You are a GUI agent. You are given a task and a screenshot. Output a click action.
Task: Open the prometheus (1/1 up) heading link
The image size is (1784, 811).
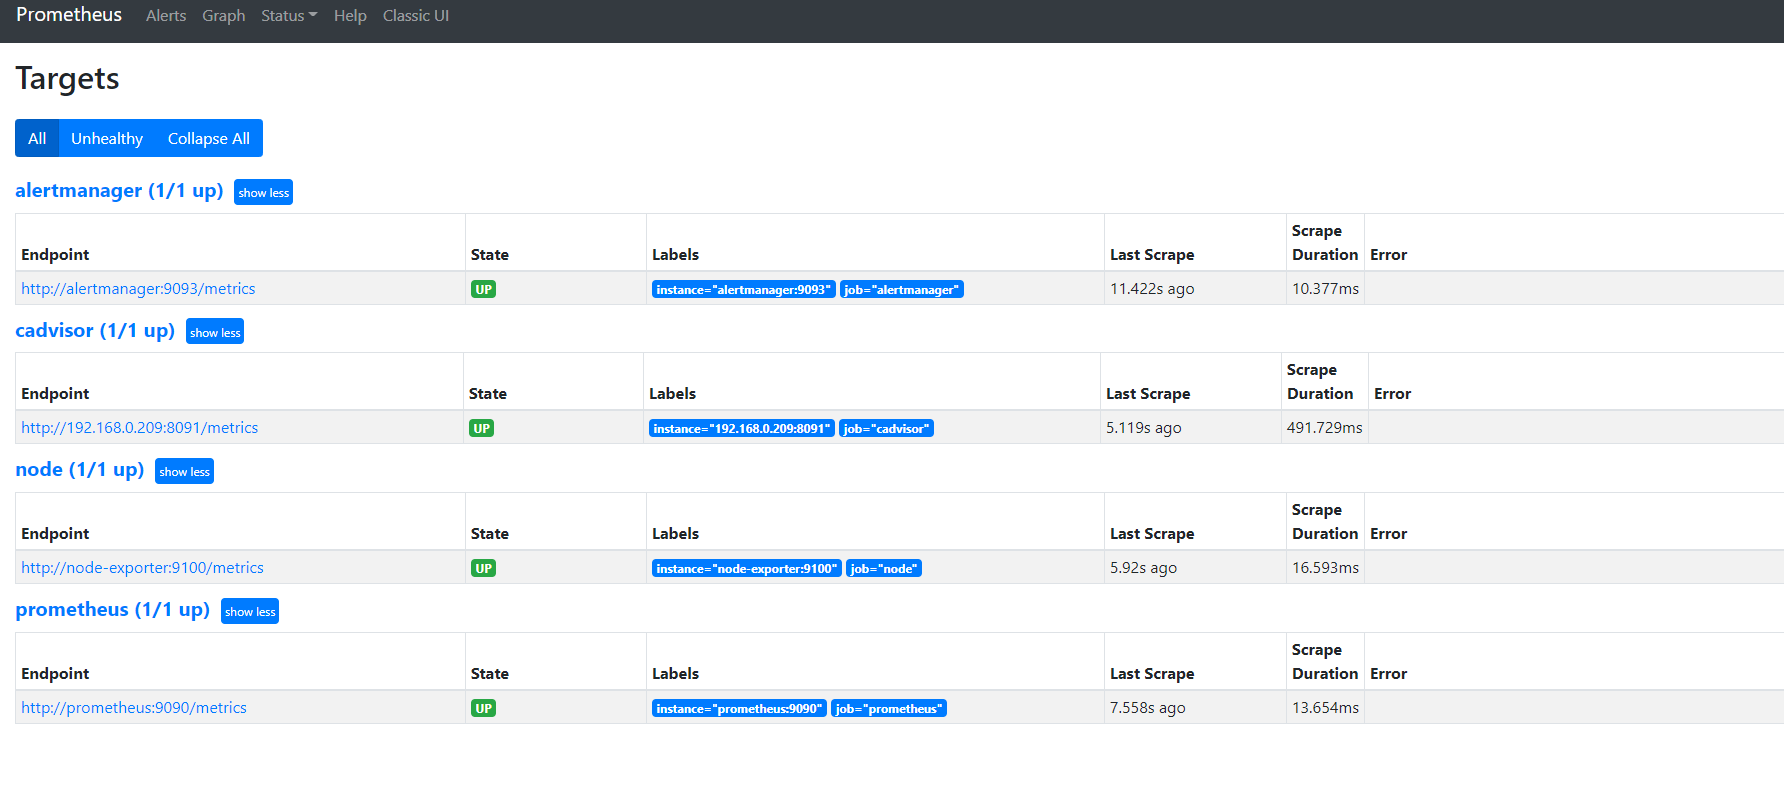[x=112, y=609]
